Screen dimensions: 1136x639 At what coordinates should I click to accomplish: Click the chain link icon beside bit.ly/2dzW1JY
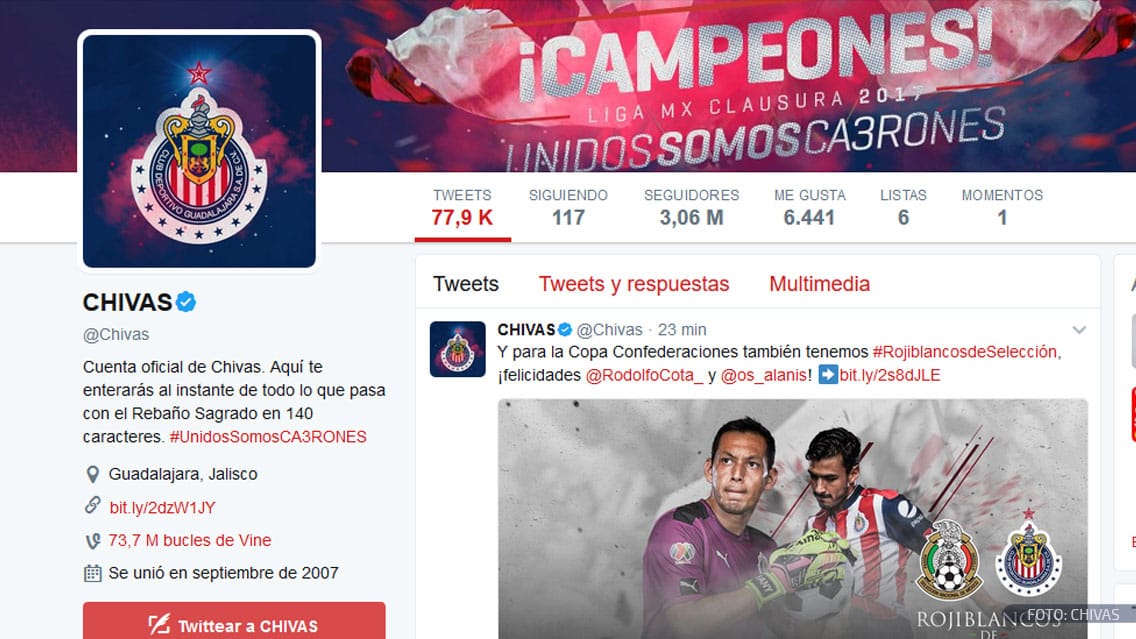pos(93,506)
